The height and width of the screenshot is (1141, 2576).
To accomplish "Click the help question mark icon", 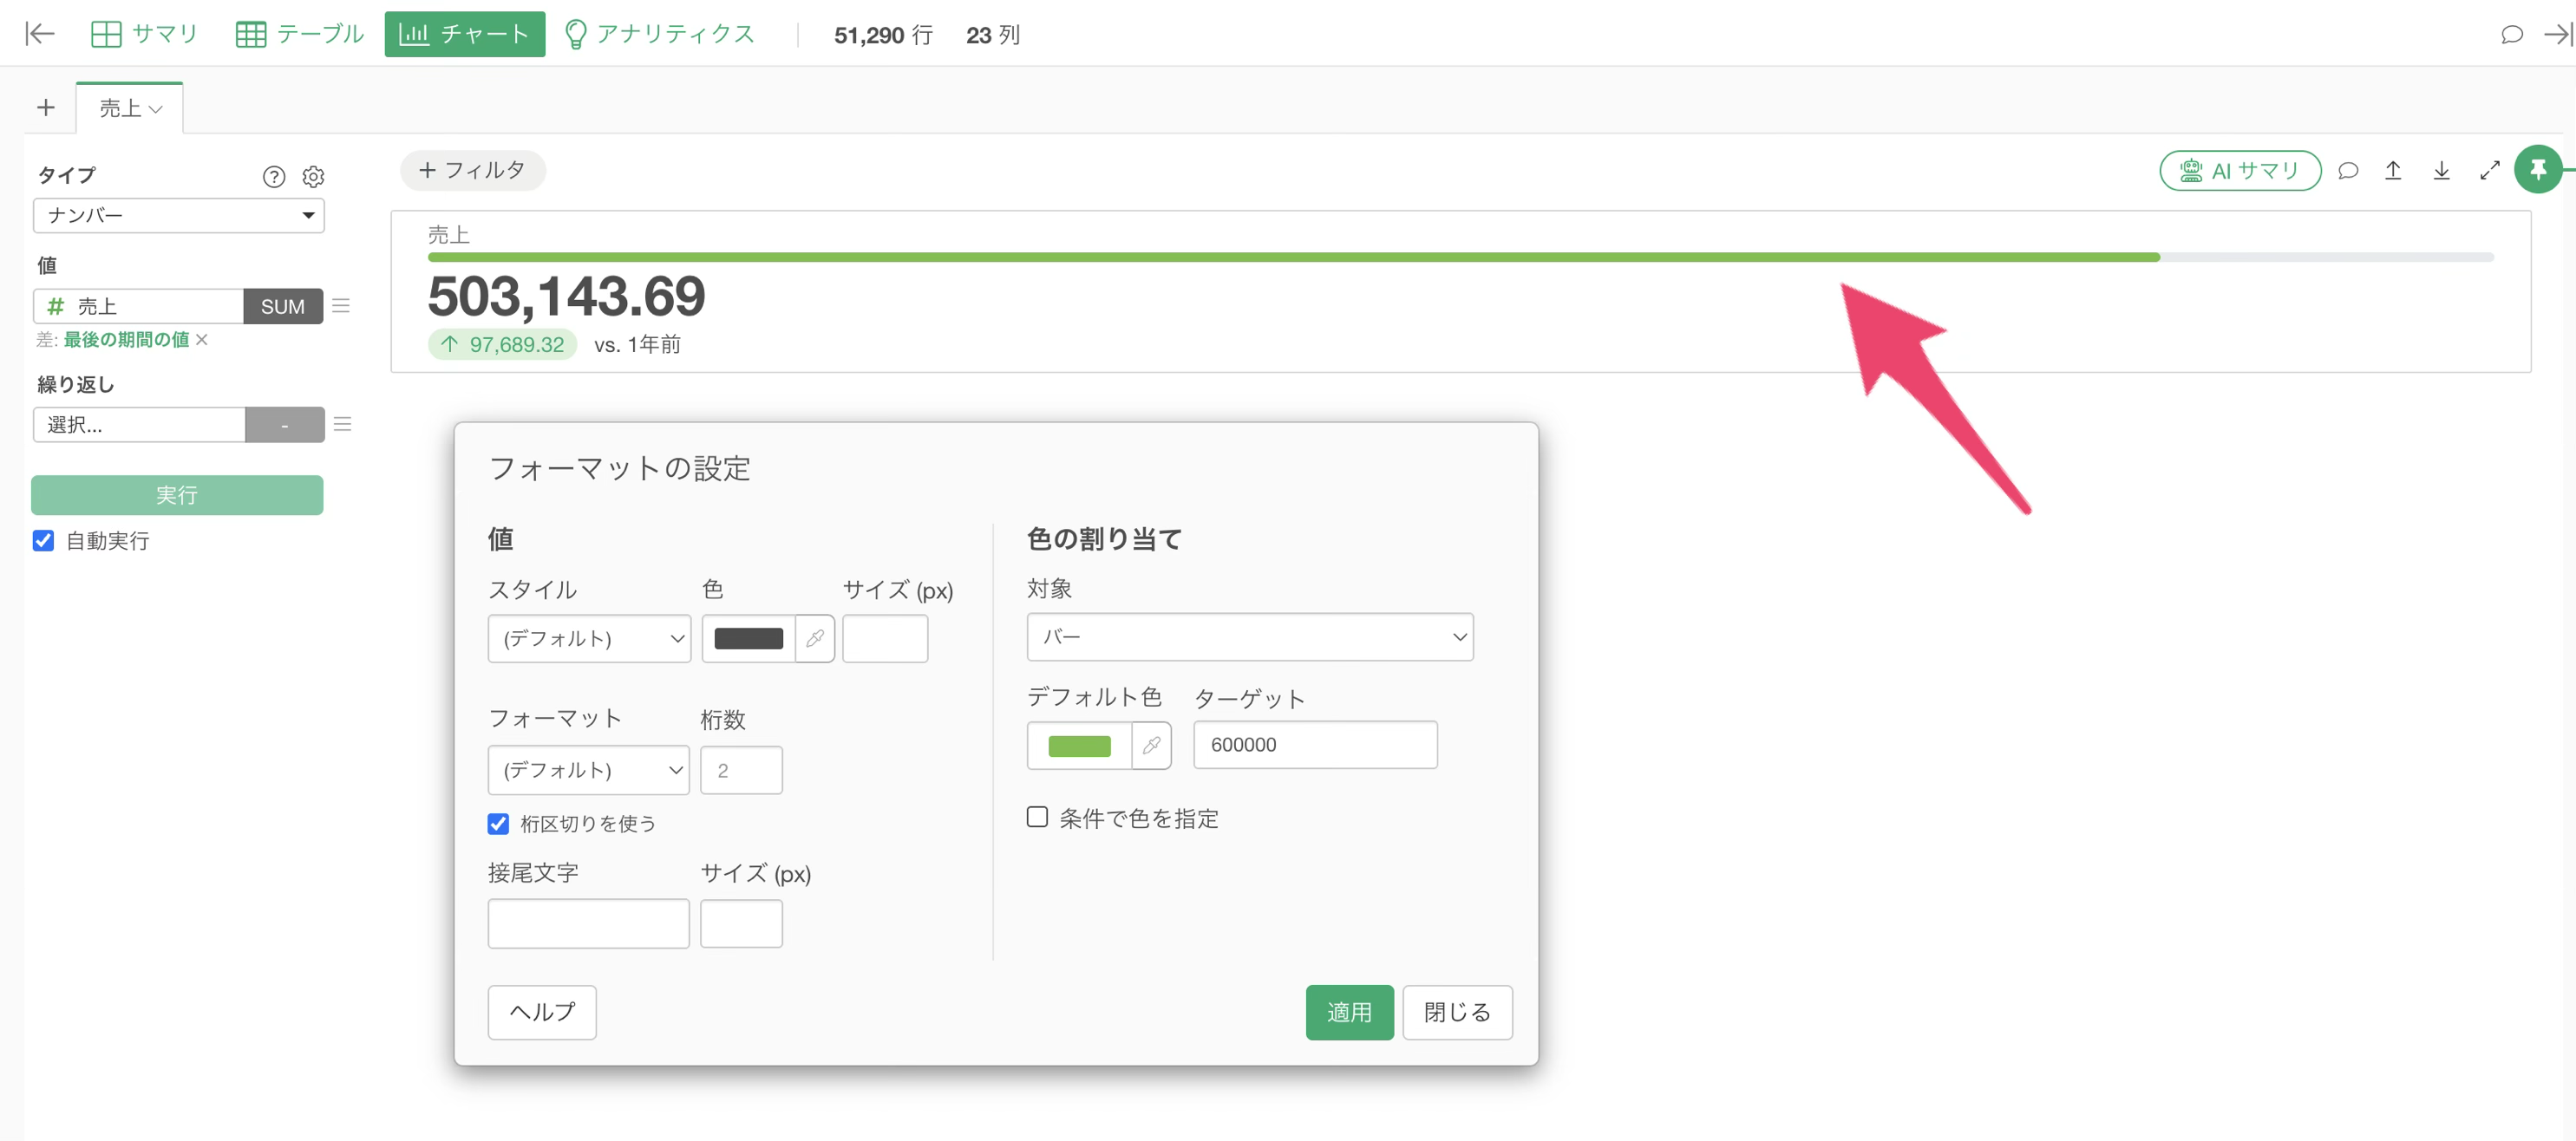I will coord(273,177).
